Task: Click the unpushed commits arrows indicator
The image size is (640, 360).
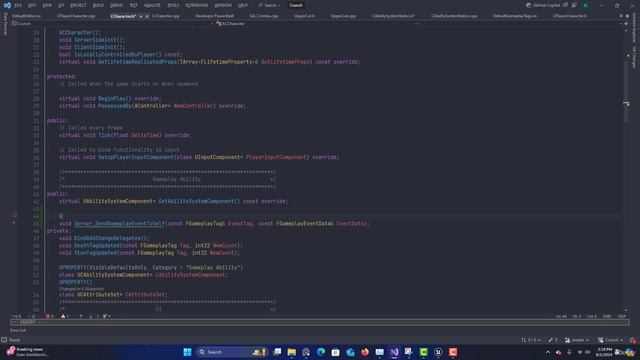Action: click(531, 340)
